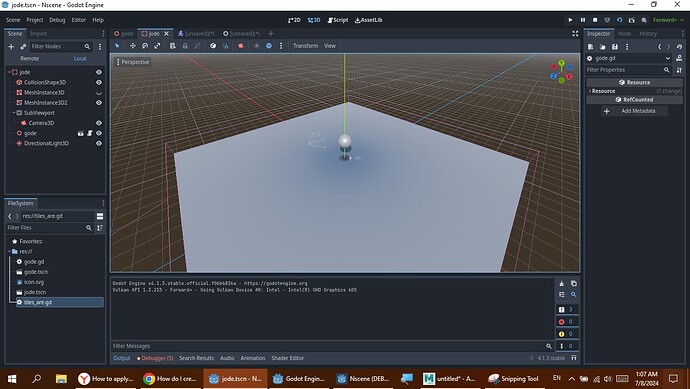Activate the Rotate Mode tool
690x389 pixels.
click(x=145, y=46)
